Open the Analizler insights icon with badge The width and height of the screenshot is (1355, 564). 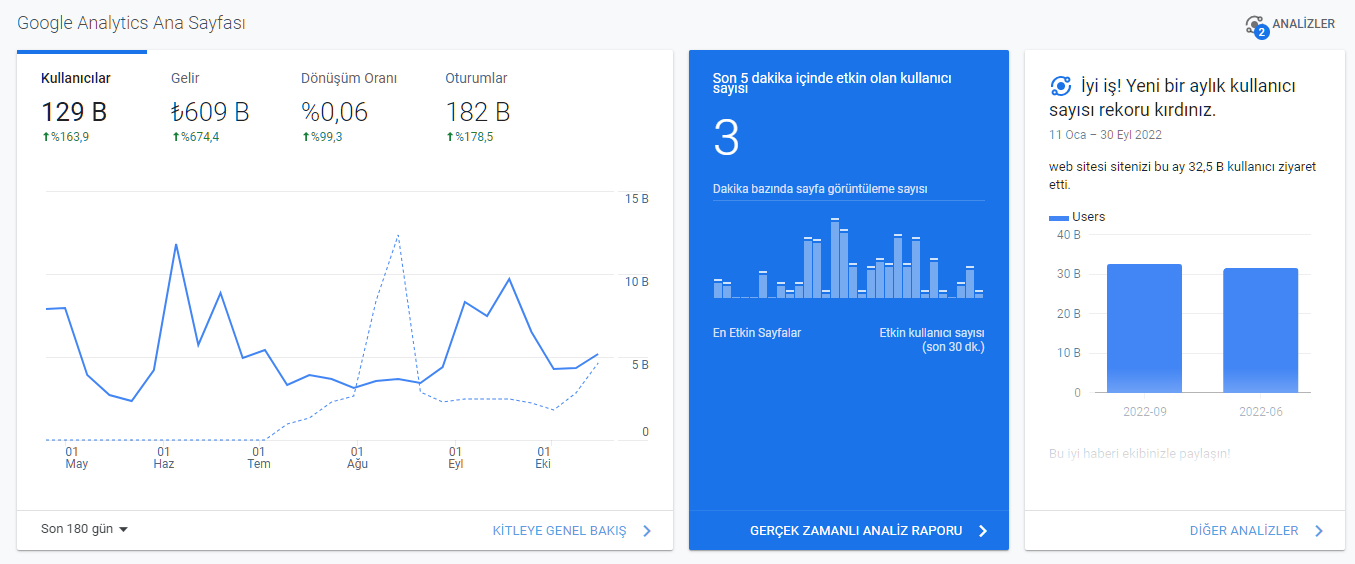pyautogui.click(x=1256, y=26)
